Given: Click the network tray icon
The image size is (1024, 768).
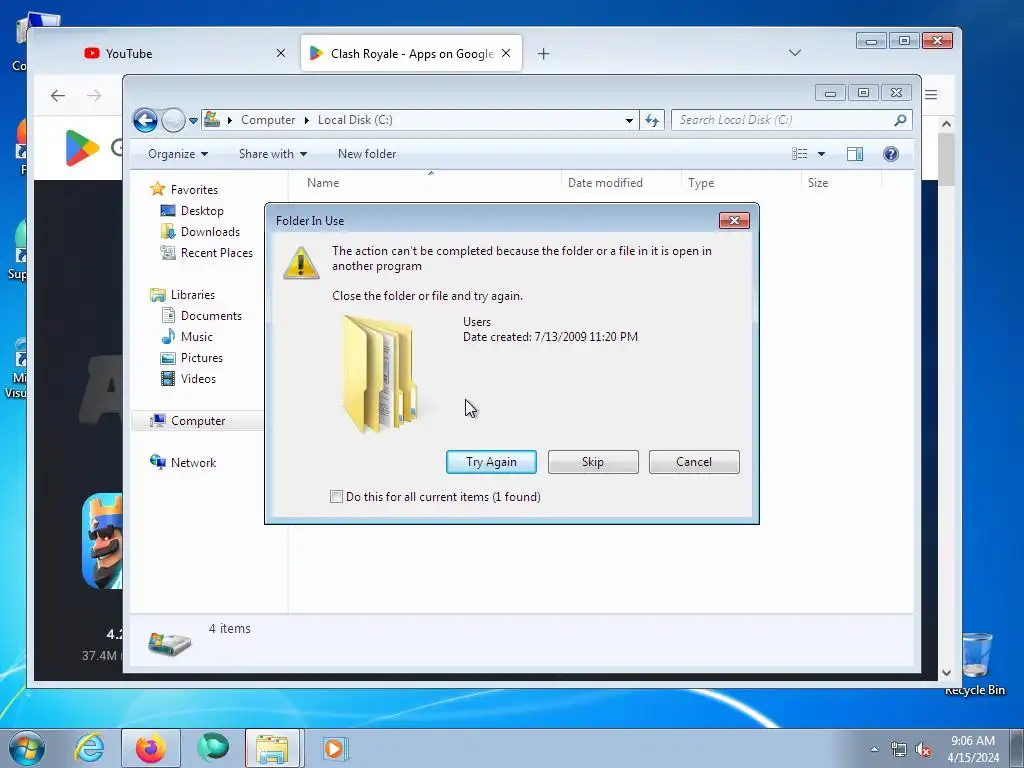Looking at the screenshot, I should pos(899,749).
